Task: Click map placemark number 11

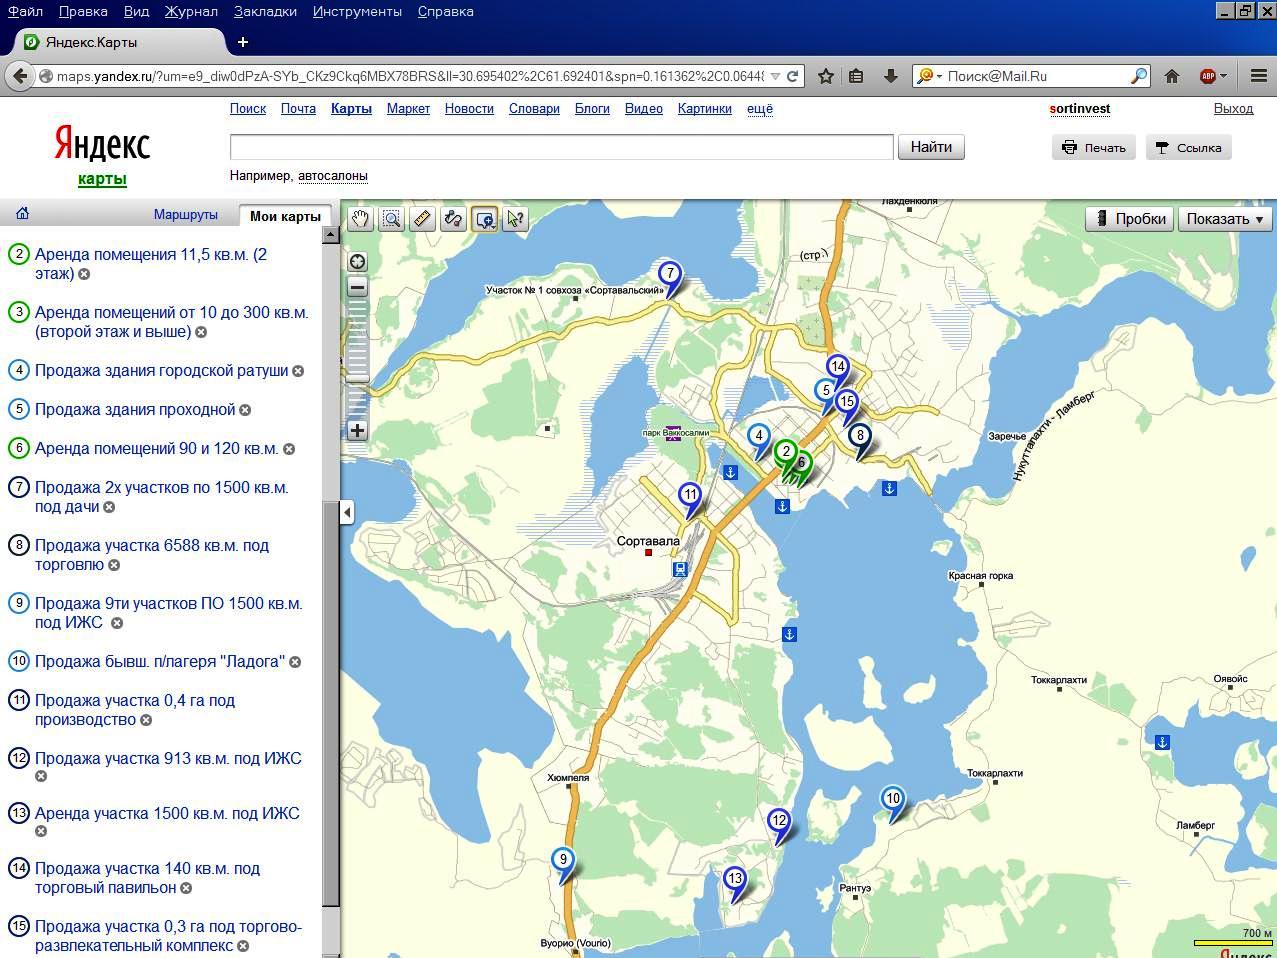Action: [x=690, y=495]
